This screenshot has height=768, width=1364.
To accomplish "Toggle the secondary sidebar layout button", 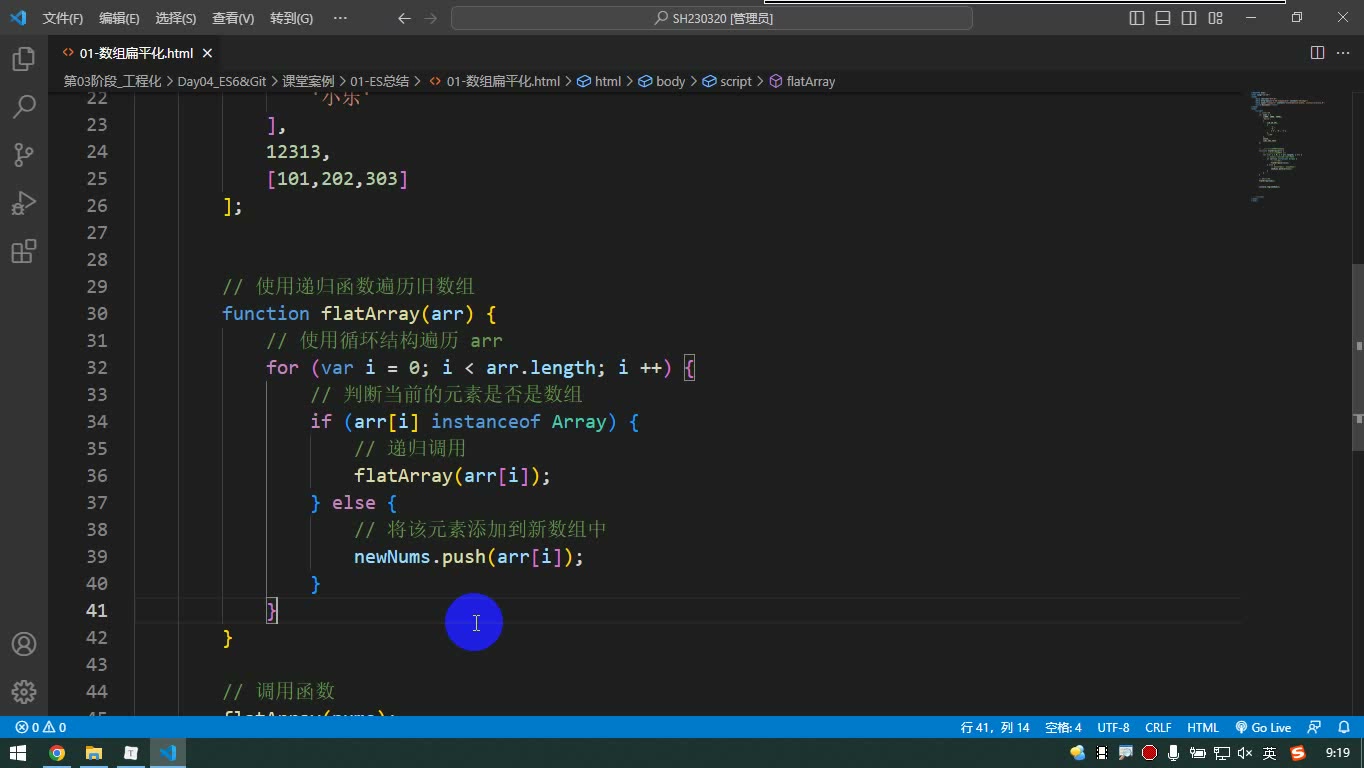I will pyautogui.click(x=1189, y=18).
